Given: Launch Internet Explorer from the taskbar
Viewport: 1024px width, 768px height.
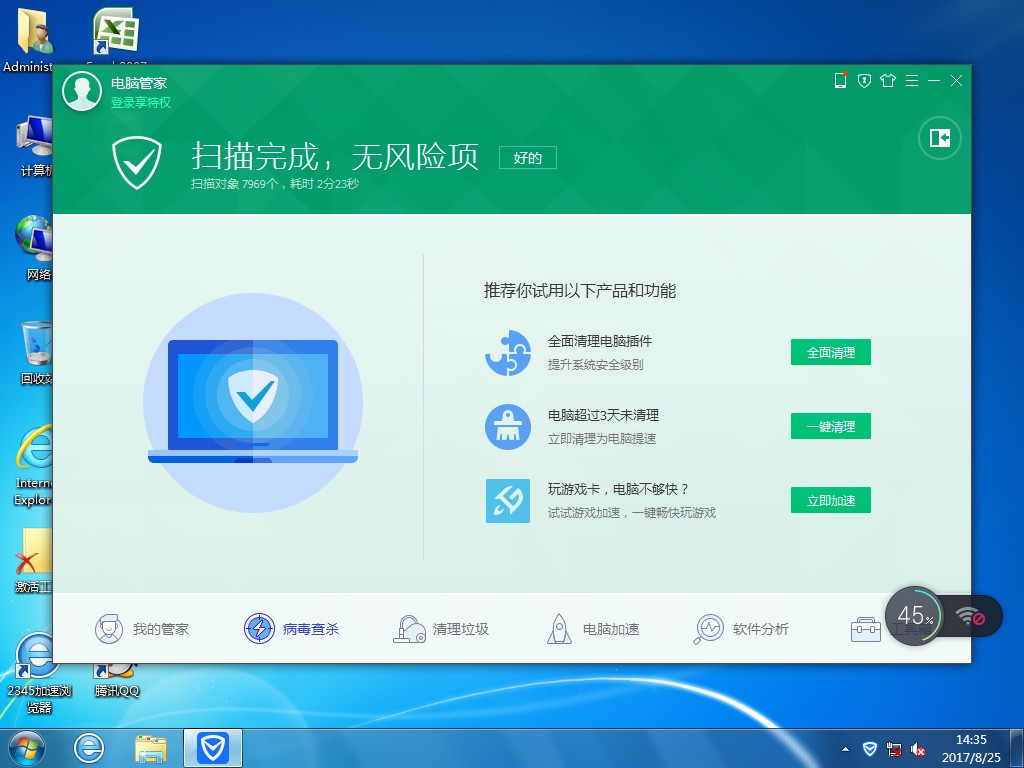Looking at the screenshot, I should click(x=89, y=748).
